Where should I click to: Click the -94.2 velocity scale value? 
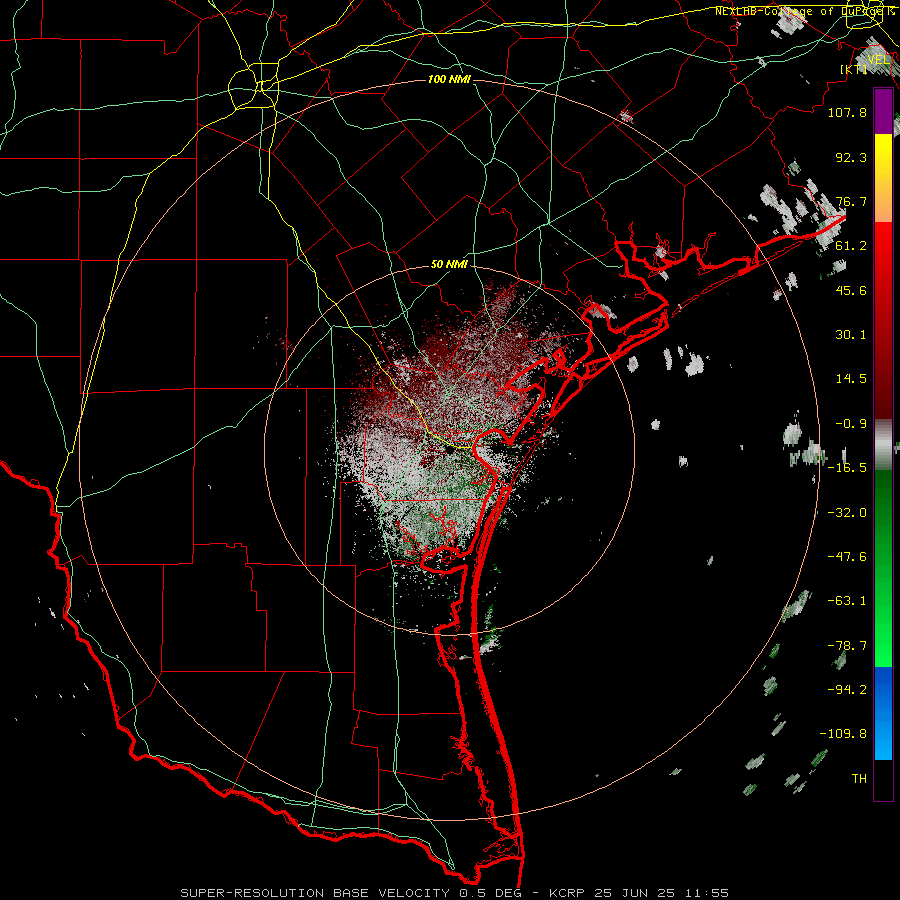(847, 690)
